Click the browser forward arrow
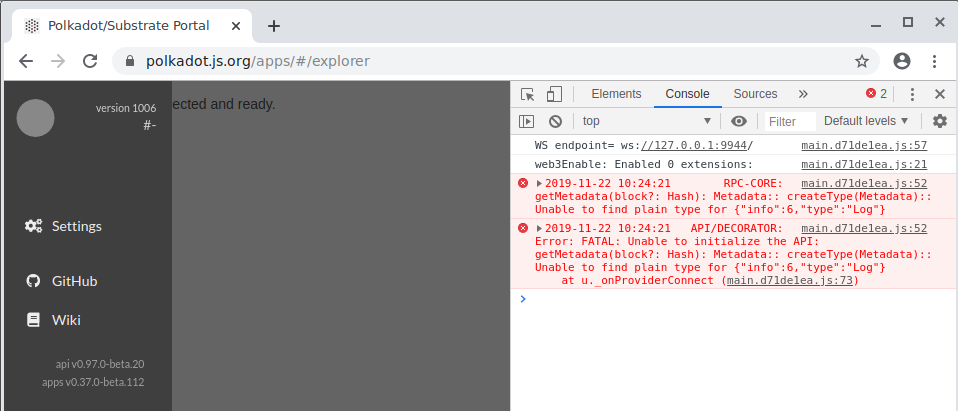 click(x=57, y=61)
